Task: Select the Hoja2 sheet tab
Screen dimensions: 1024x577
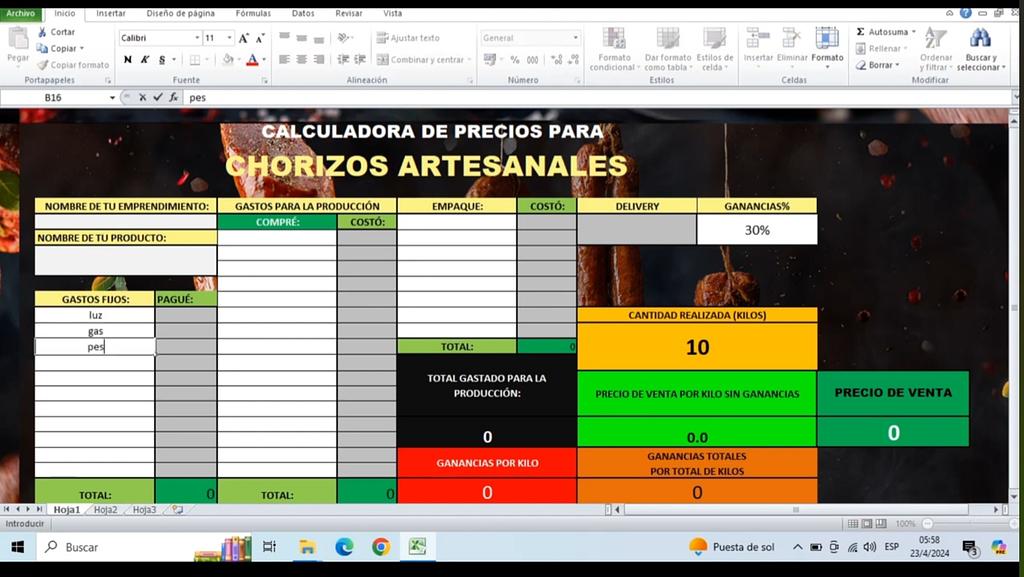Action: point(106,509)
